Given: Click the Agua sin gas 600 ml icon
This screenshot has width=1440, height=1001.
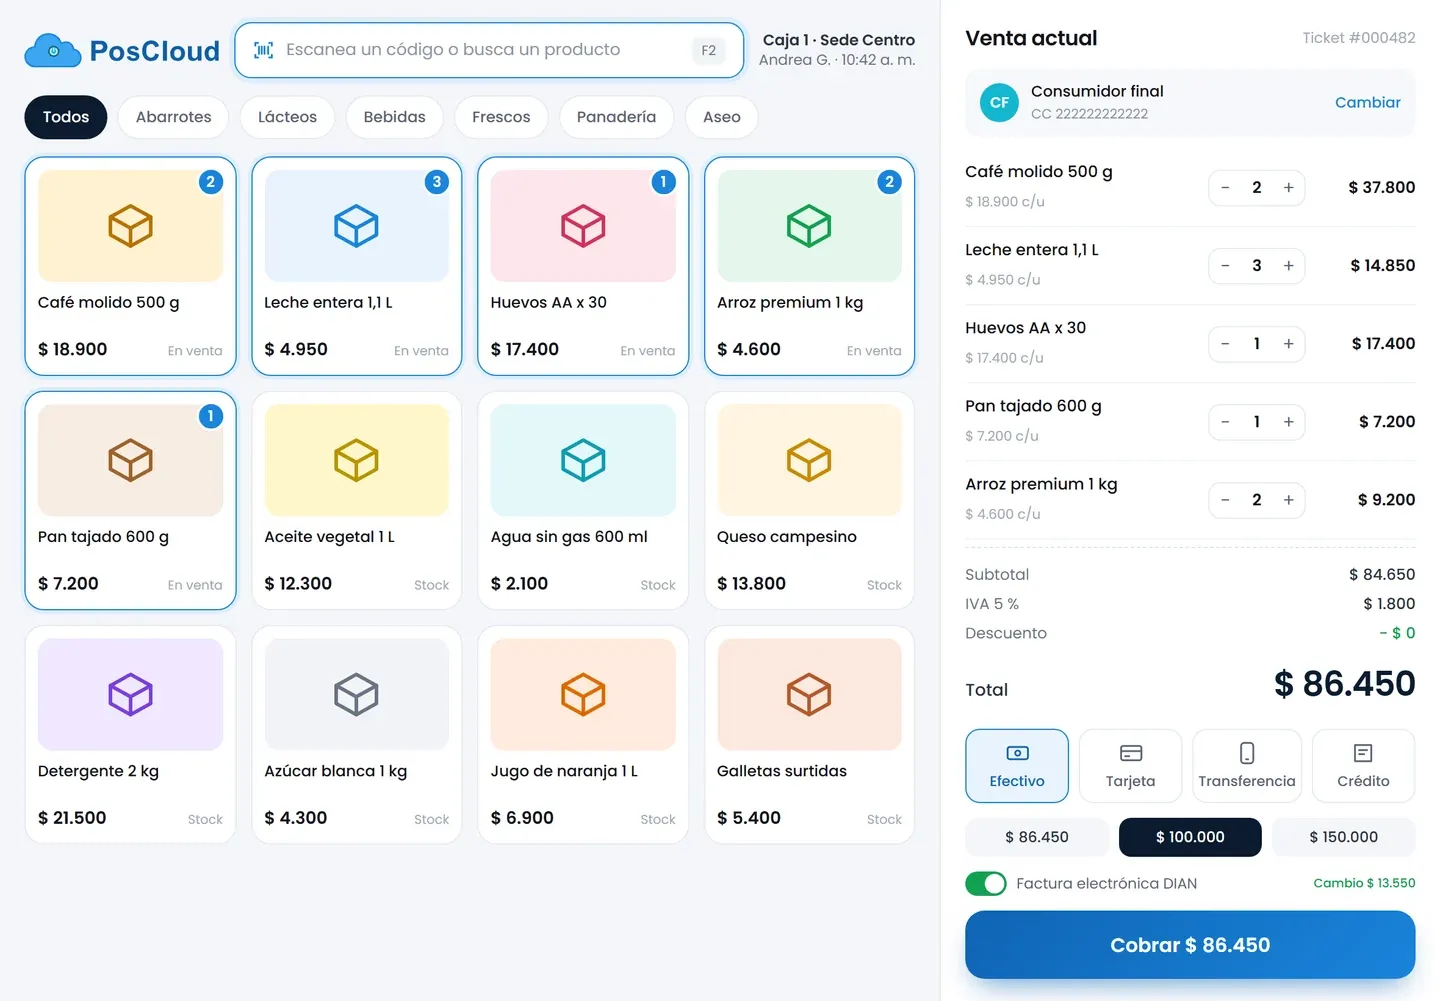Looking at the screenshot, I should 583,460.
